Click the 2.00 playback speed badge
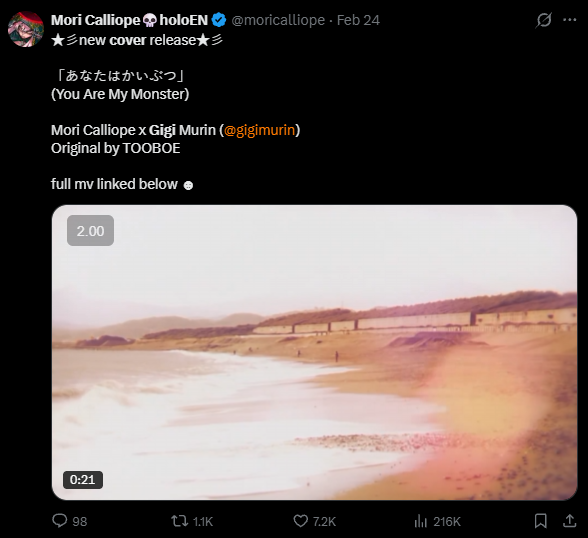 (90, 231)
